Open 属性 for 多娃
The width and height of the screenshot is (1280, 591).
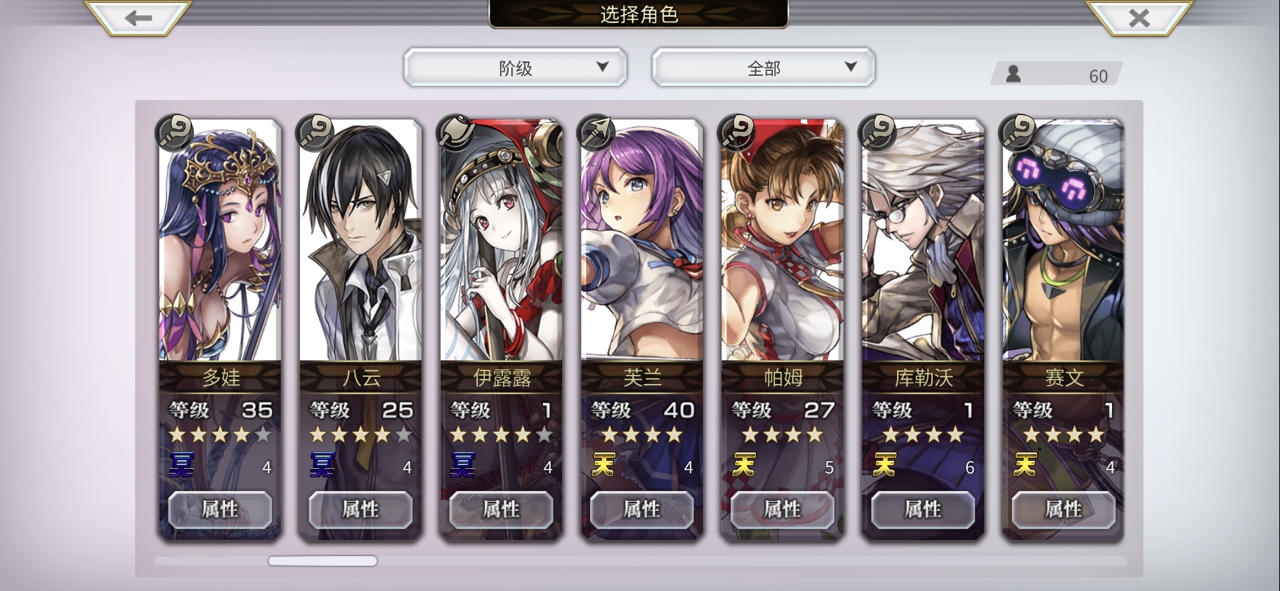(x=220, y=509)
